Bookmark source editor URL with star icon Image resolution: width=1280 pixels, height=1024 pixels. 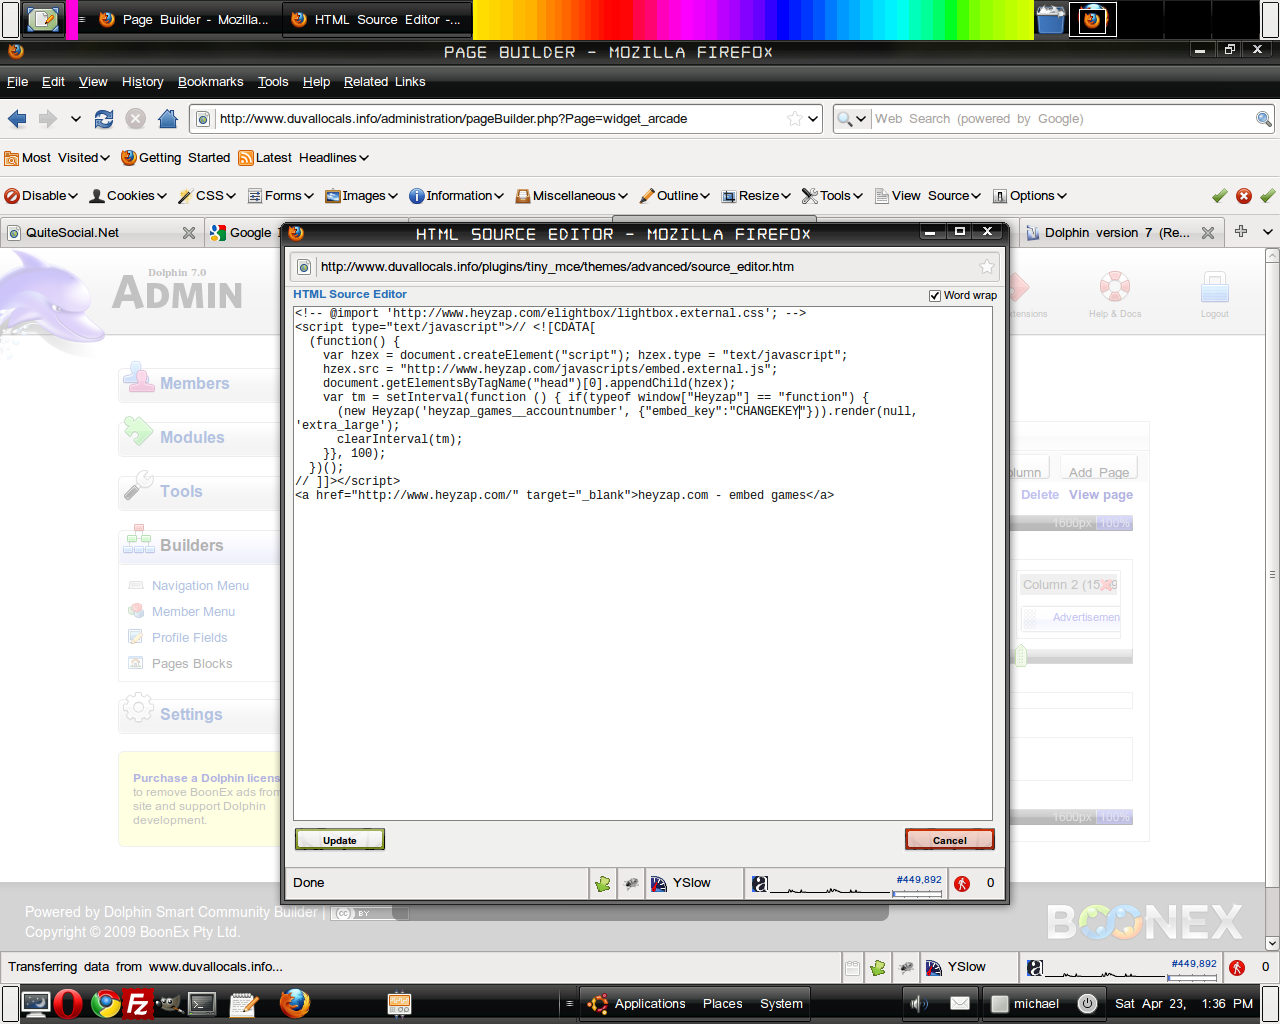pyautogui.click(x=987, y=267)
